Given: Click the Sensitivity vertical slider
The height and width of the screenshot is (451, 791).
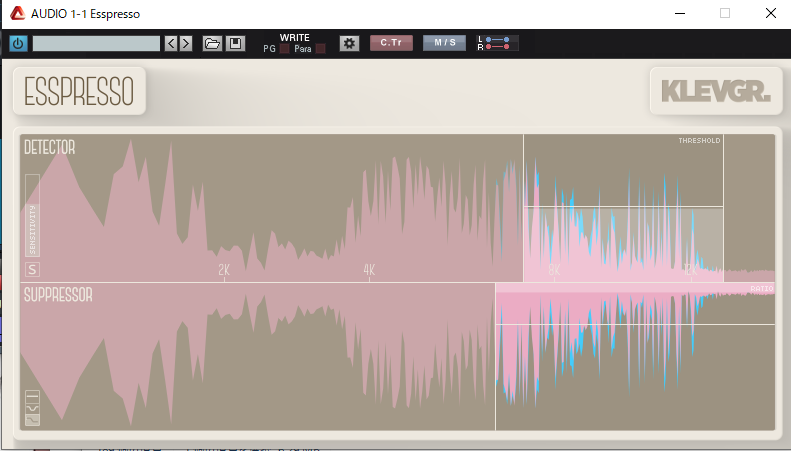Looking at the screenshot, I should 32,216.
